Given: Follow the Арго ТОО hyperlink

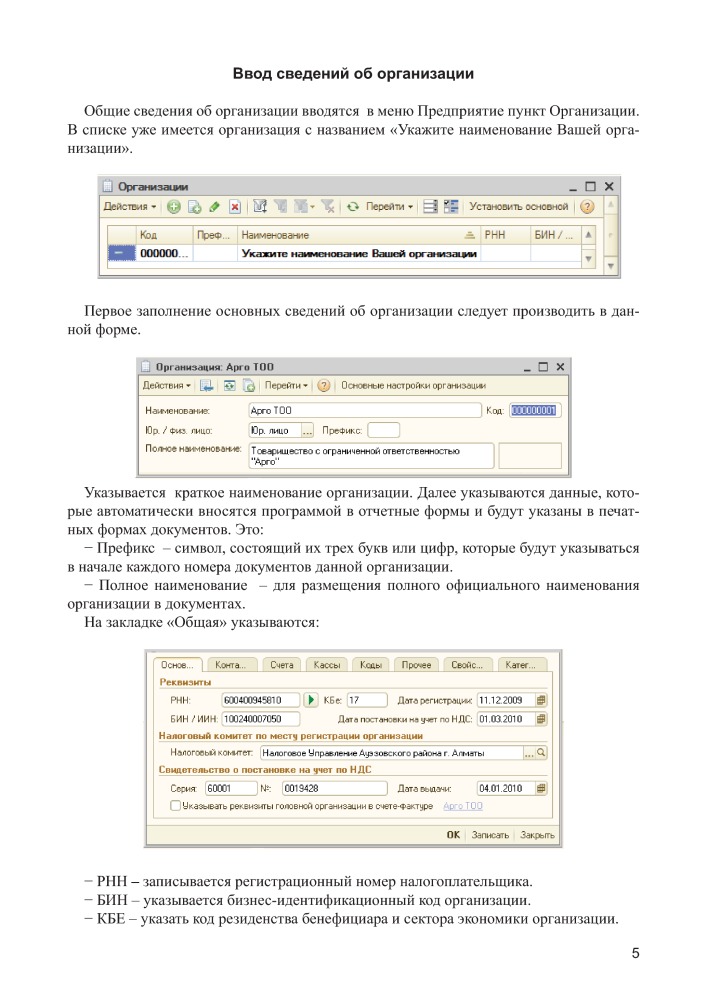Looking at the screenshot, I should click(463, 806).
